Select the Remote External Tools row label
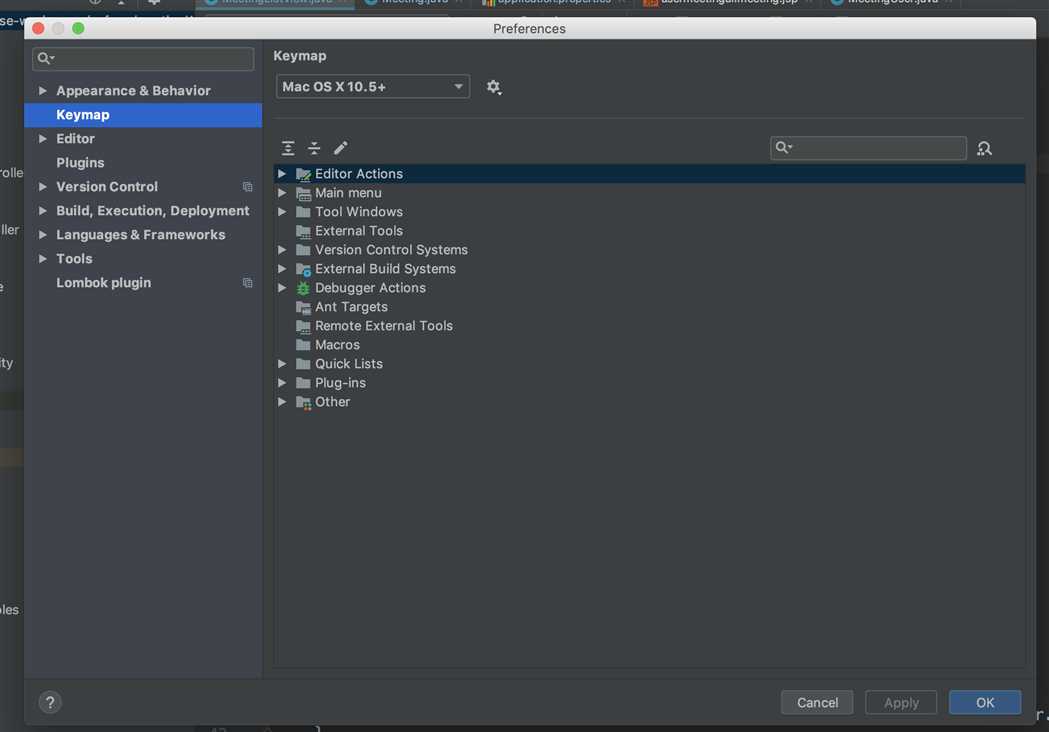 (384, 327)
